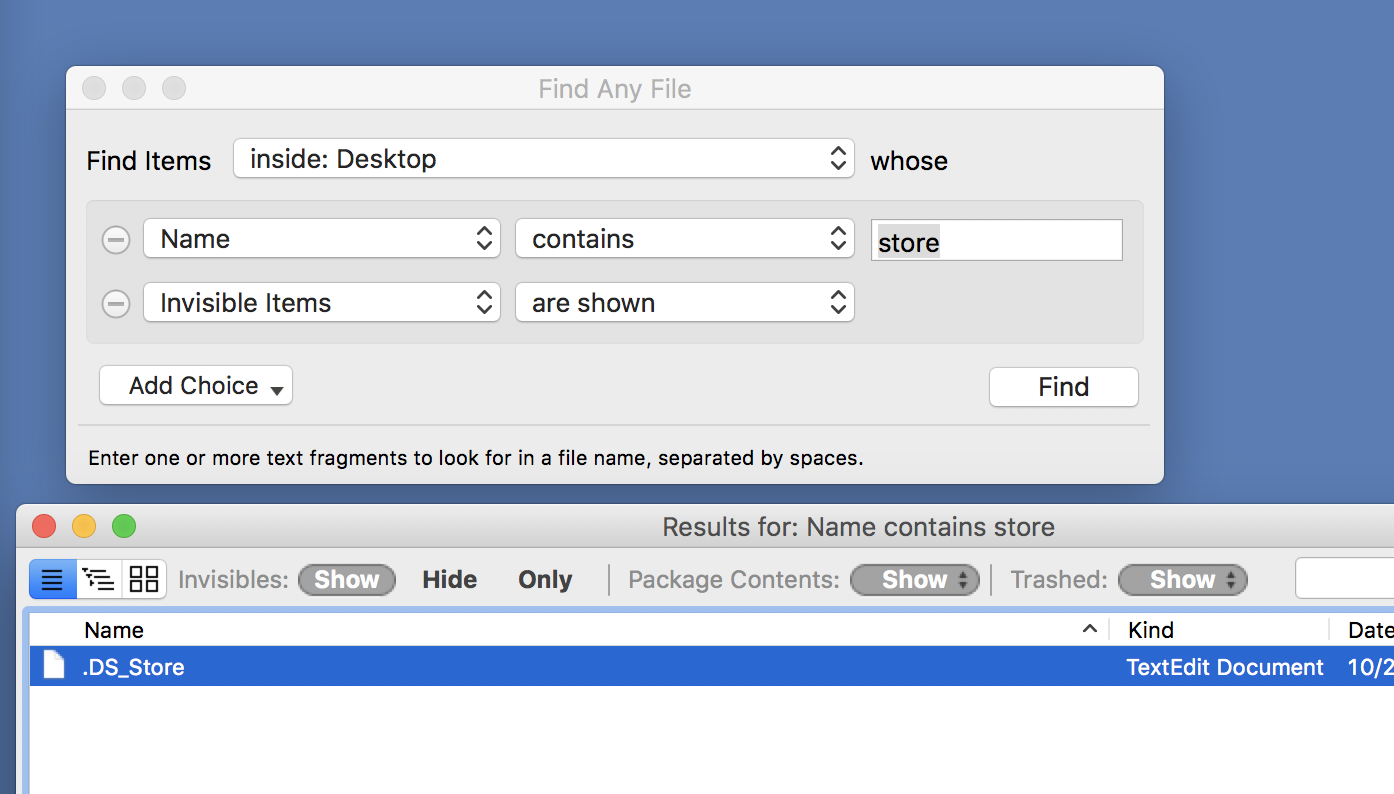Screen dimensions: 1394x794
Task: Switch results to hierarchical tree view
Action: (99, 579)
